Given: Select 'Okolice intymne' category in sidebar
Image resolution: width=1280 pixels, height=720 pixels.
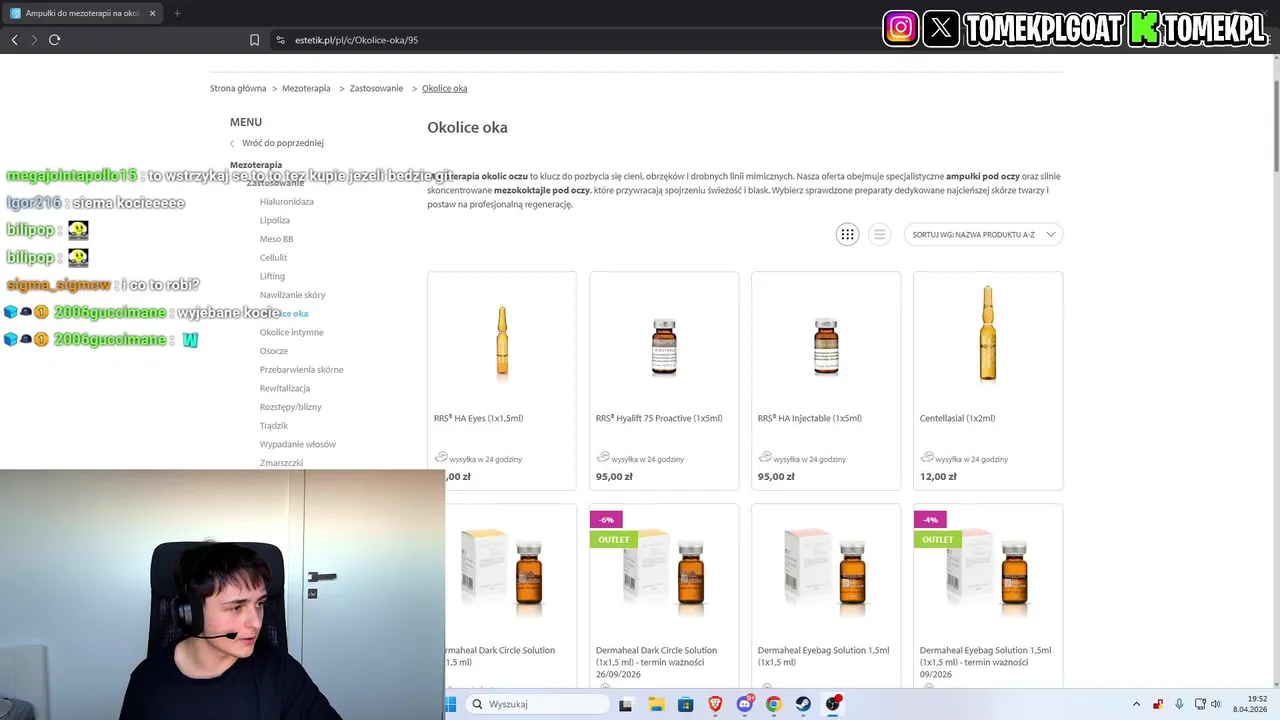Looking at the screenshot, I should [x=292, y=332].
